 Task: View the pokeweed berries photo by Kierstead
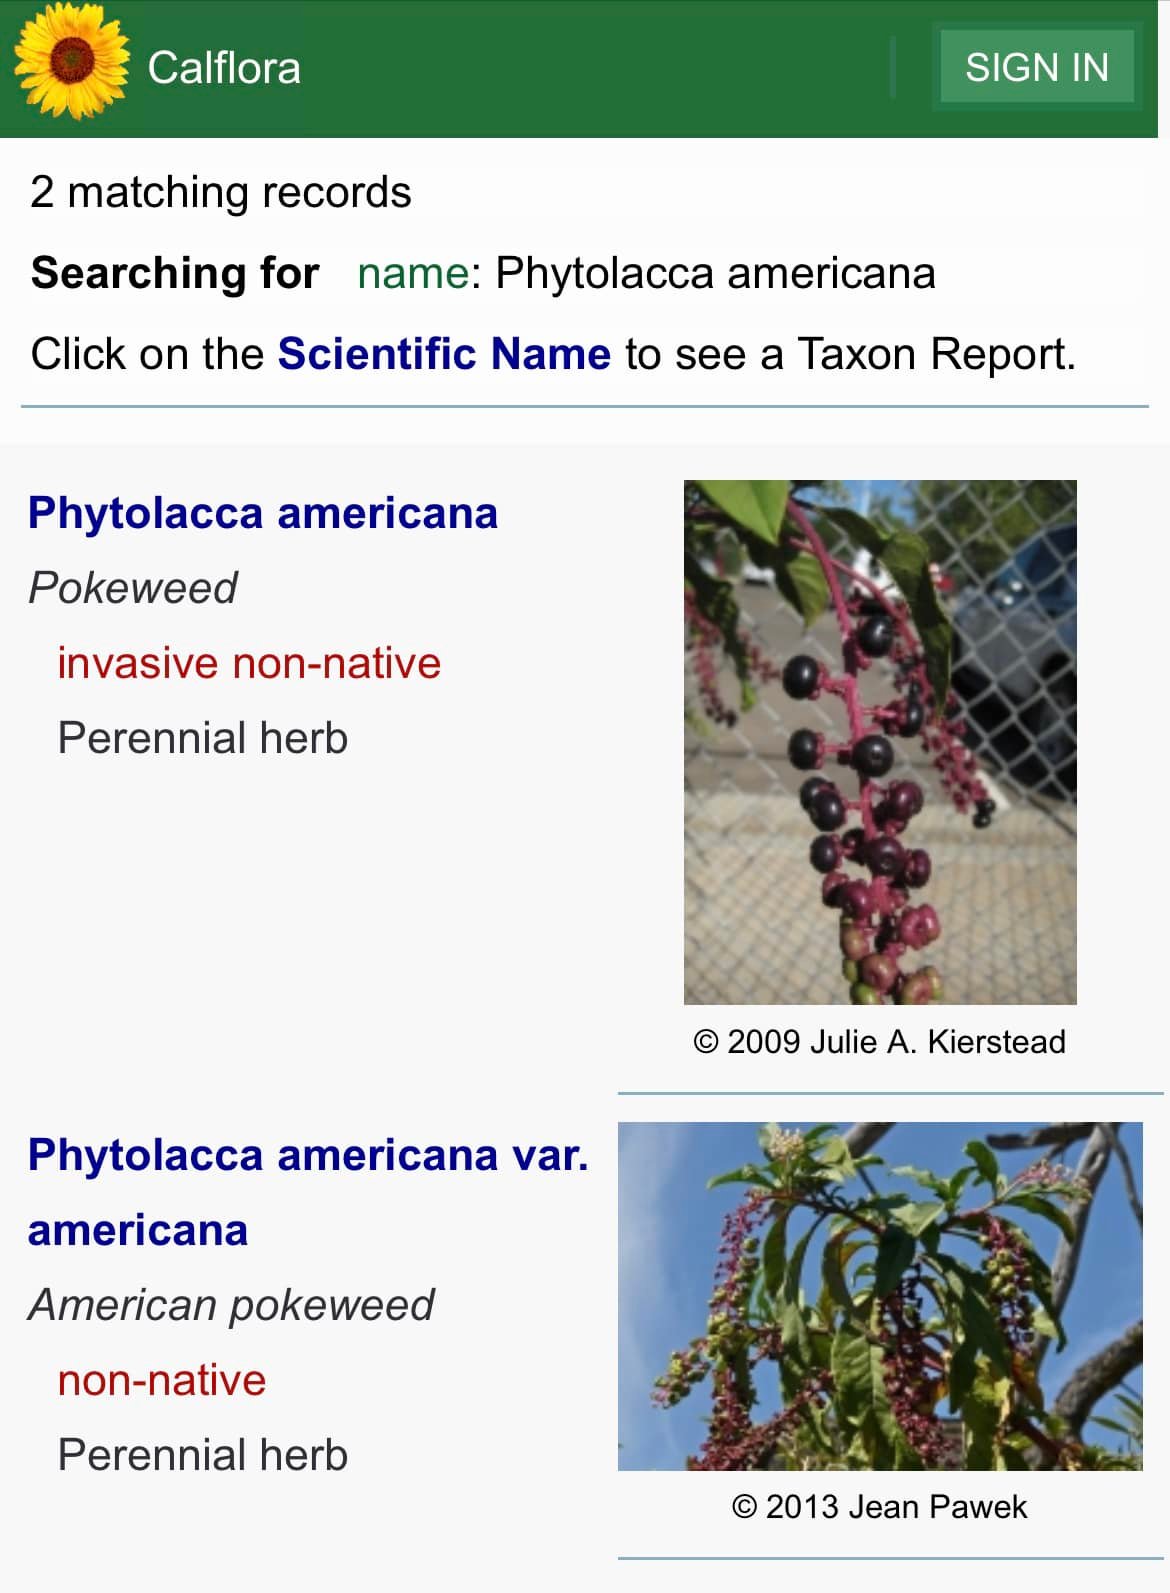click(880, 742)
